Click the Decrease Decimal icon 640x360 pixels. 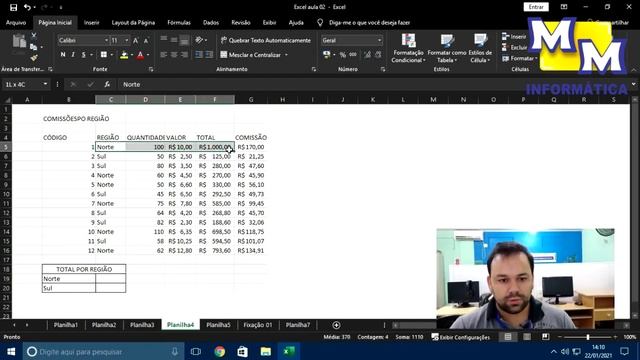pos(378,55)
